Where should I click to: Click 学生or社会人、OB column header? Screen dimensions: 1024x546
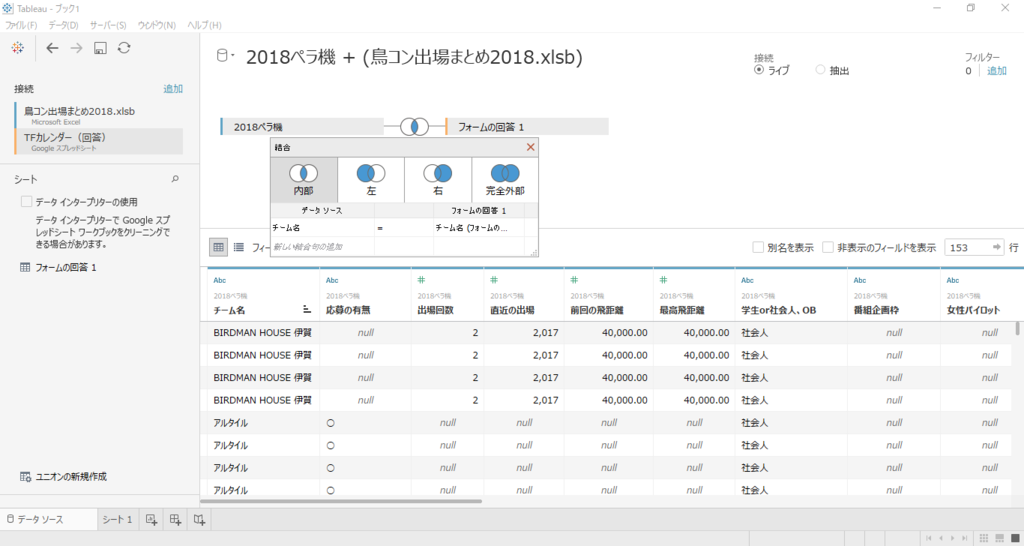(791, 294)
